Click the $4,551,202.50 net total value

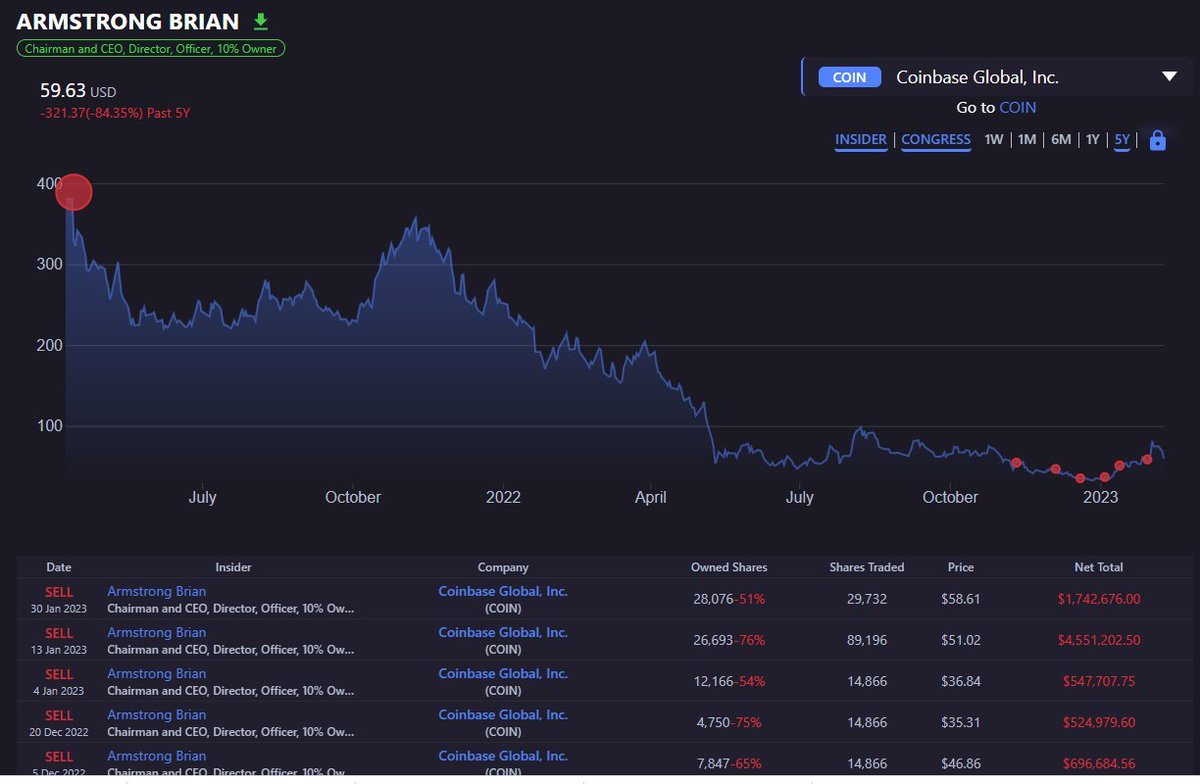(1099, 640)
